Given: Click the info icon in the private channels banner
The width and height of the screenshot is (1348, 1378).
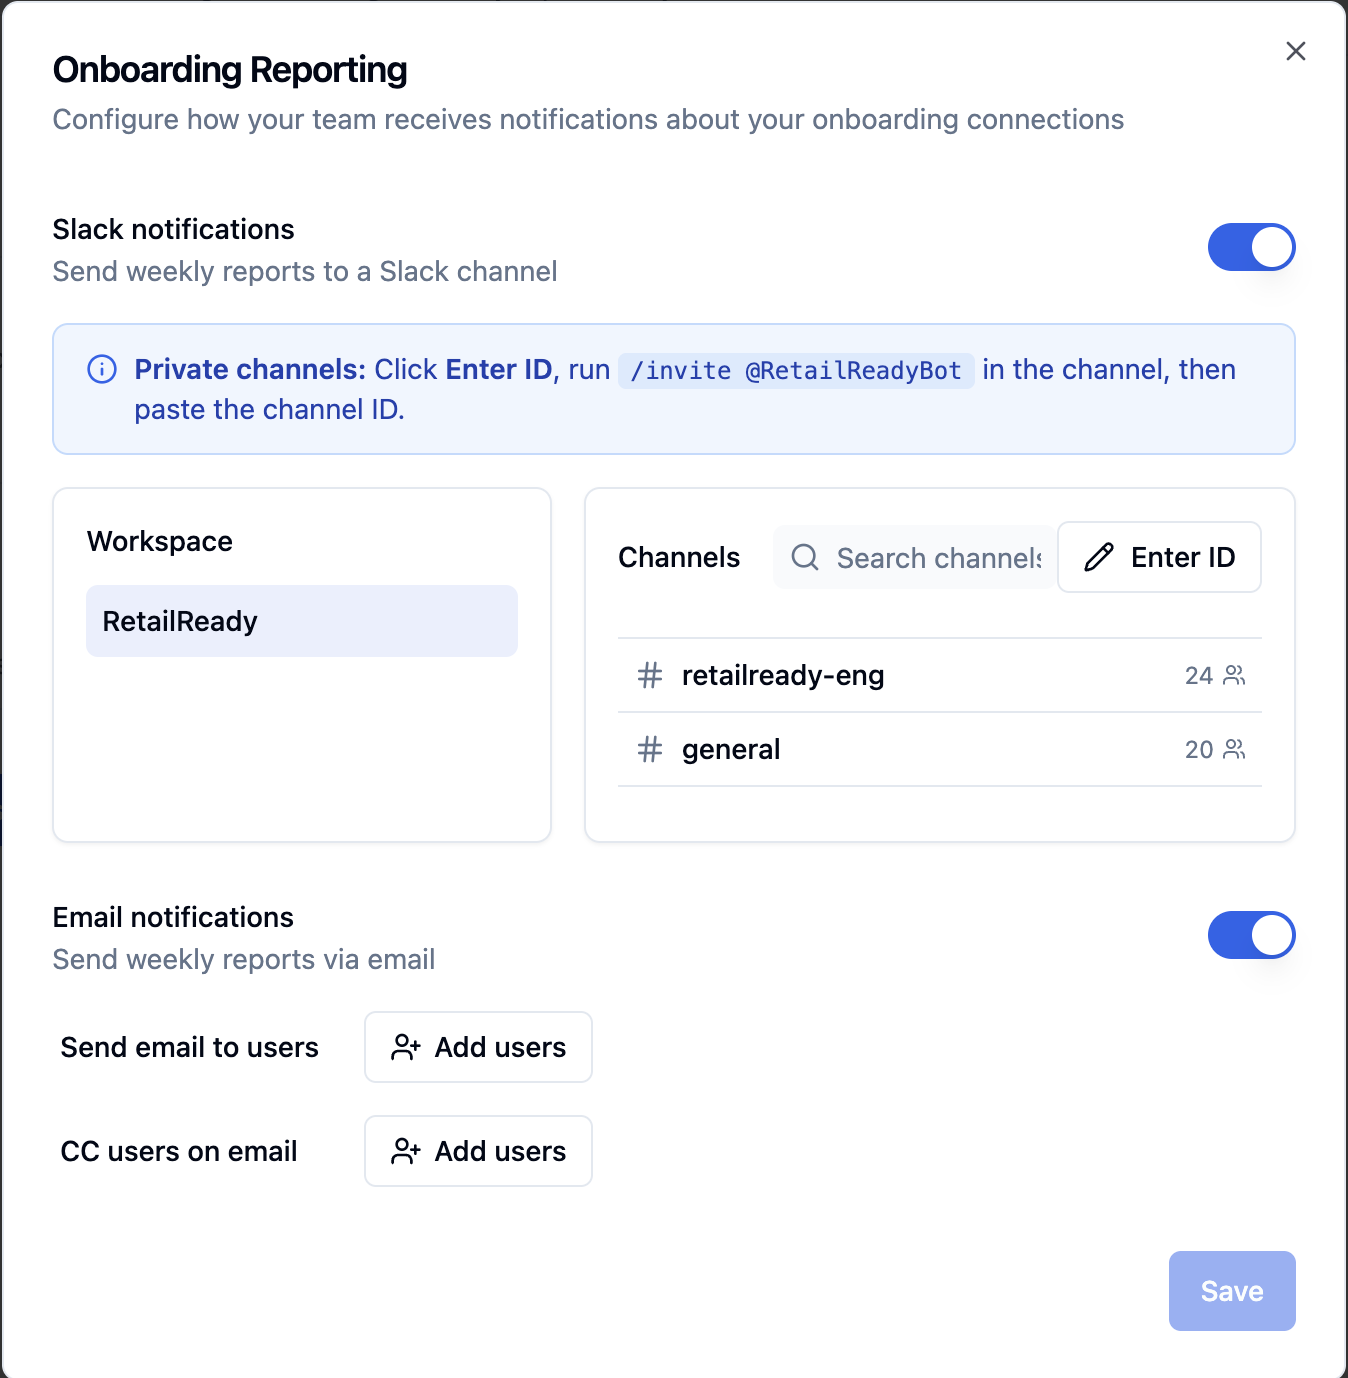Looking at the screenshot, I should tap(102, 369).
